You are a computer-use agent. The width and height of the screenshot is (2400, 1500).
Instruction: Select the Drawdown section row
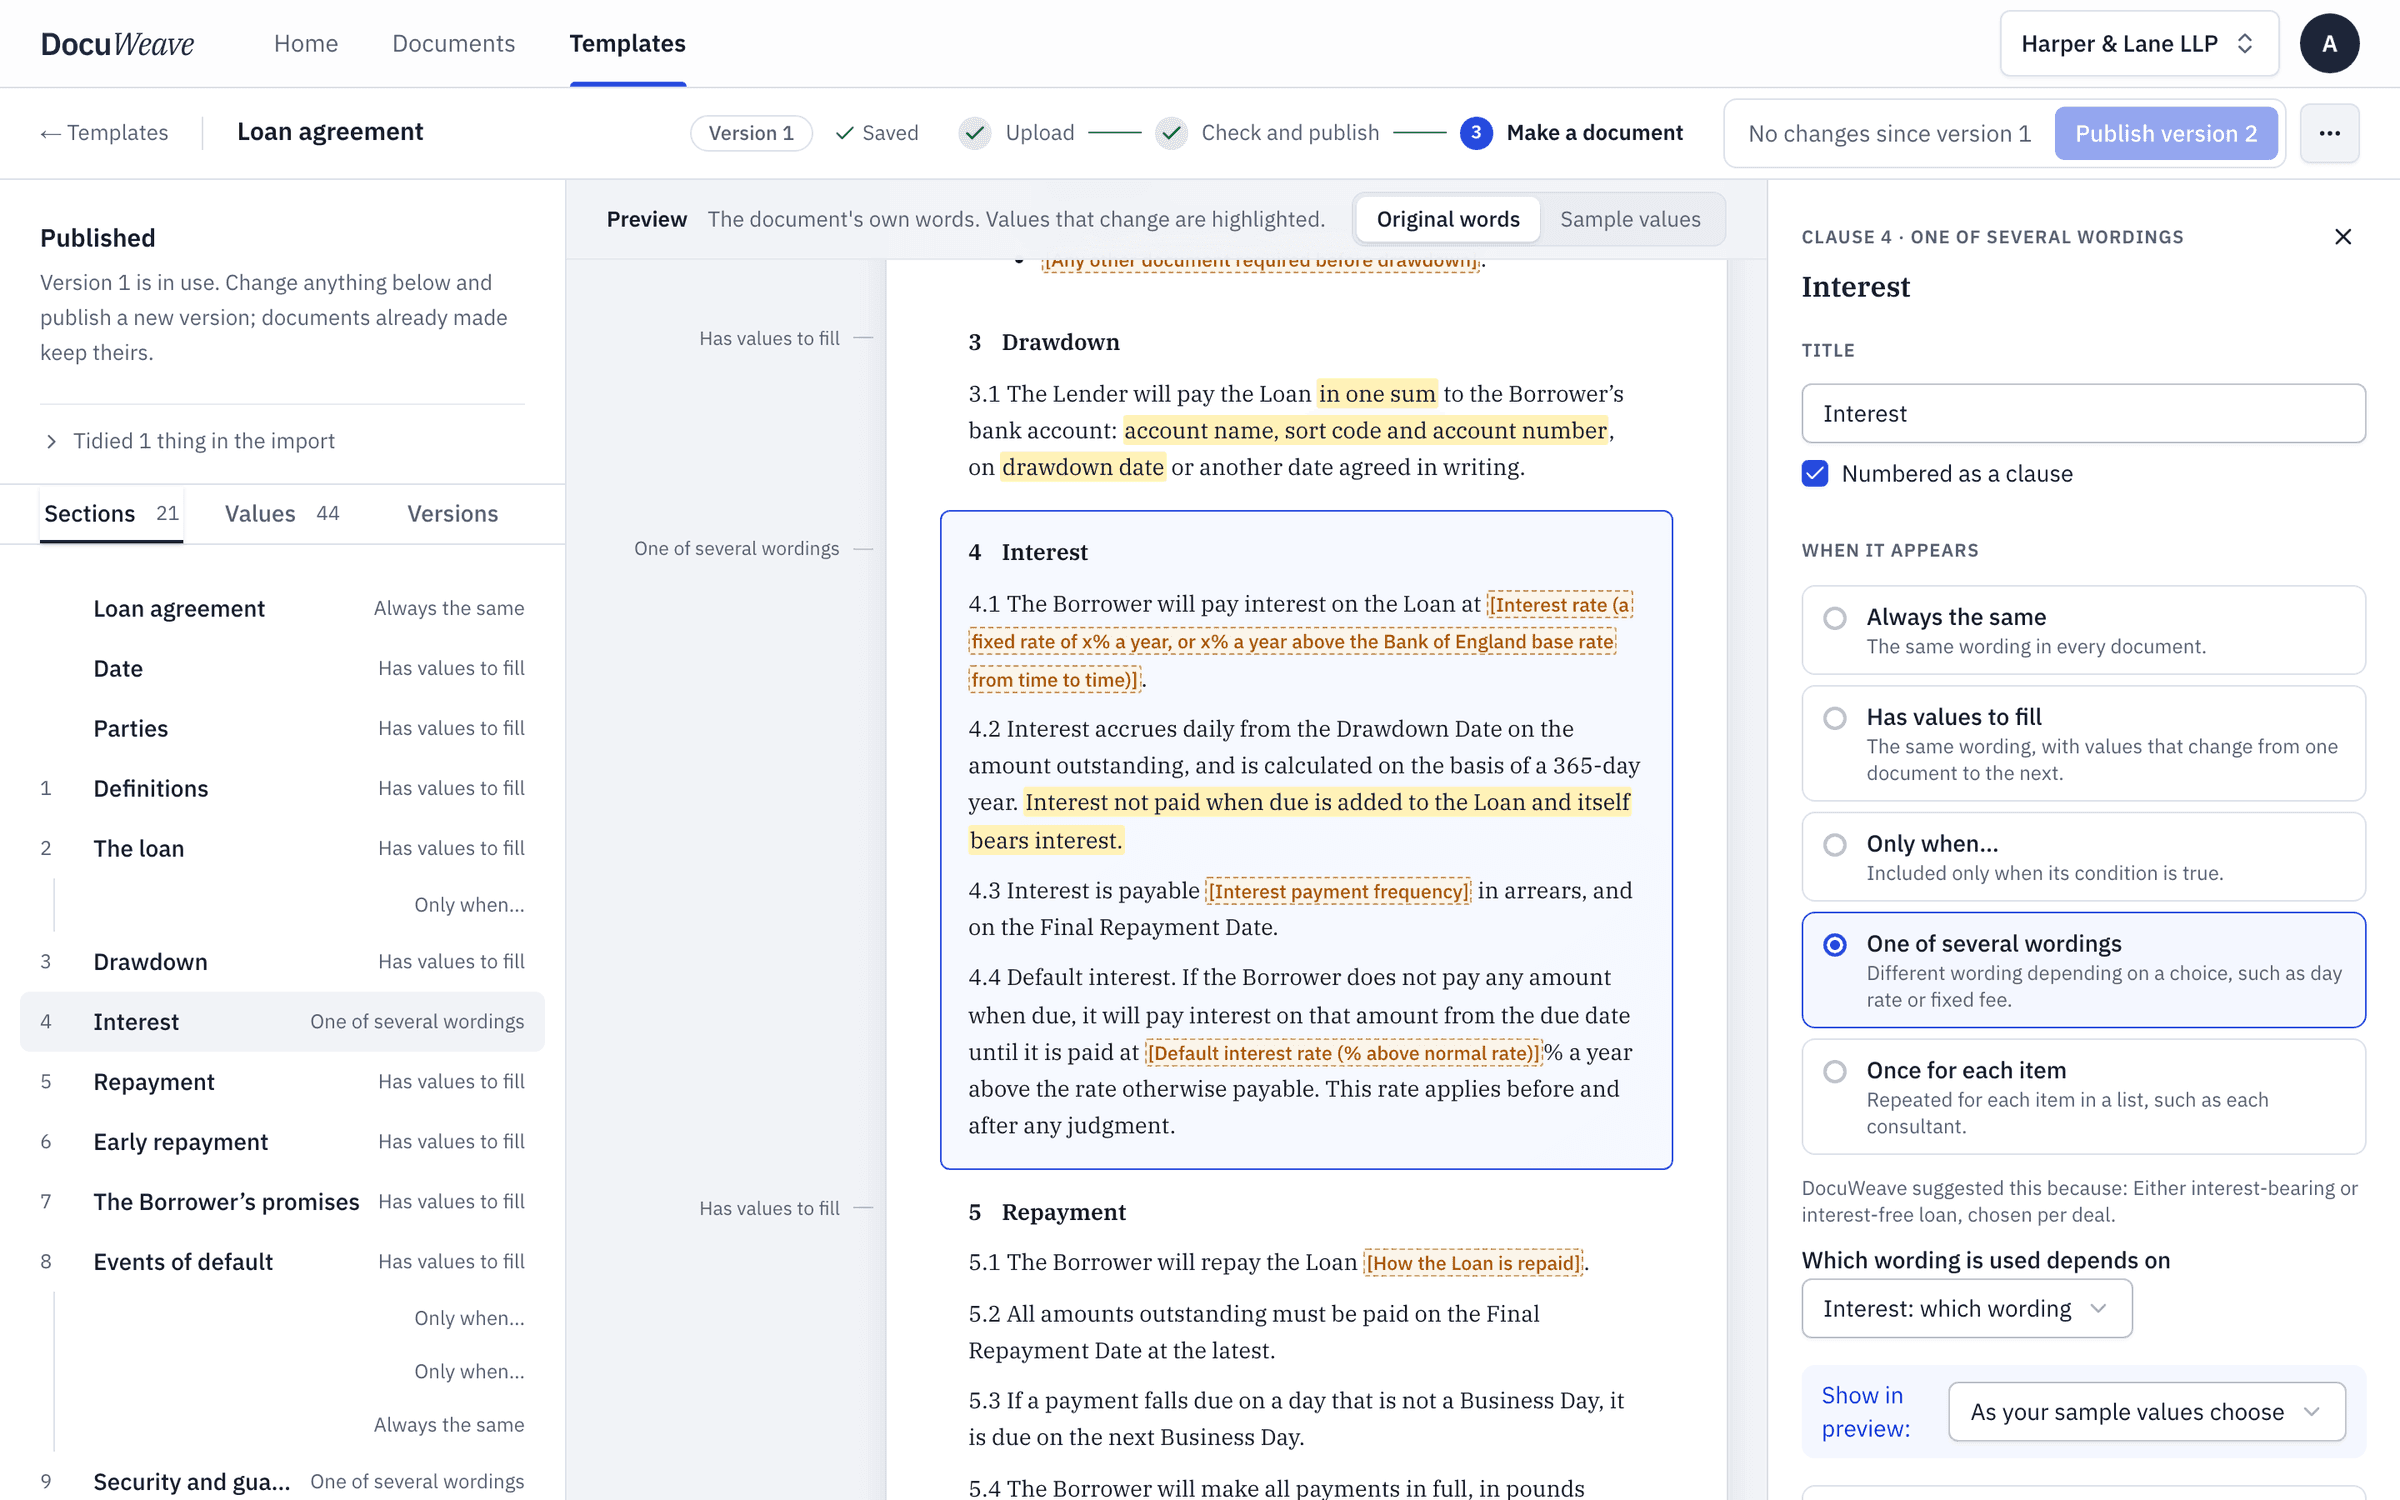(282, 962)
